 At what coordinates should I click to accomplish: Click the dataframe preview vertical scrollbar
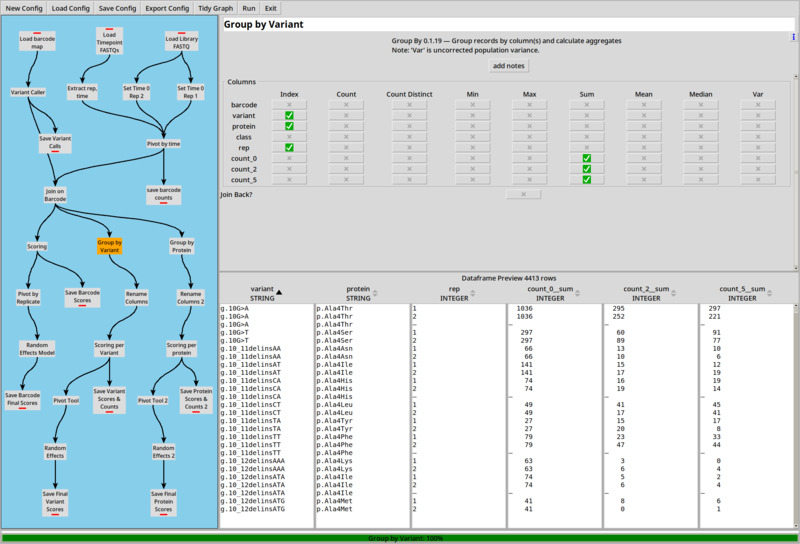point(795,416)
